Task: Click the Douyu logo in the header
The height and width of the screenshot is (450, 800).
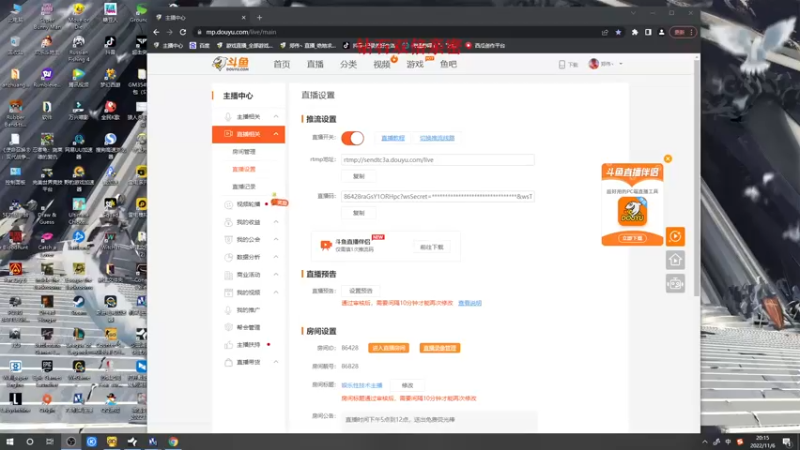Action: (231, 64)
